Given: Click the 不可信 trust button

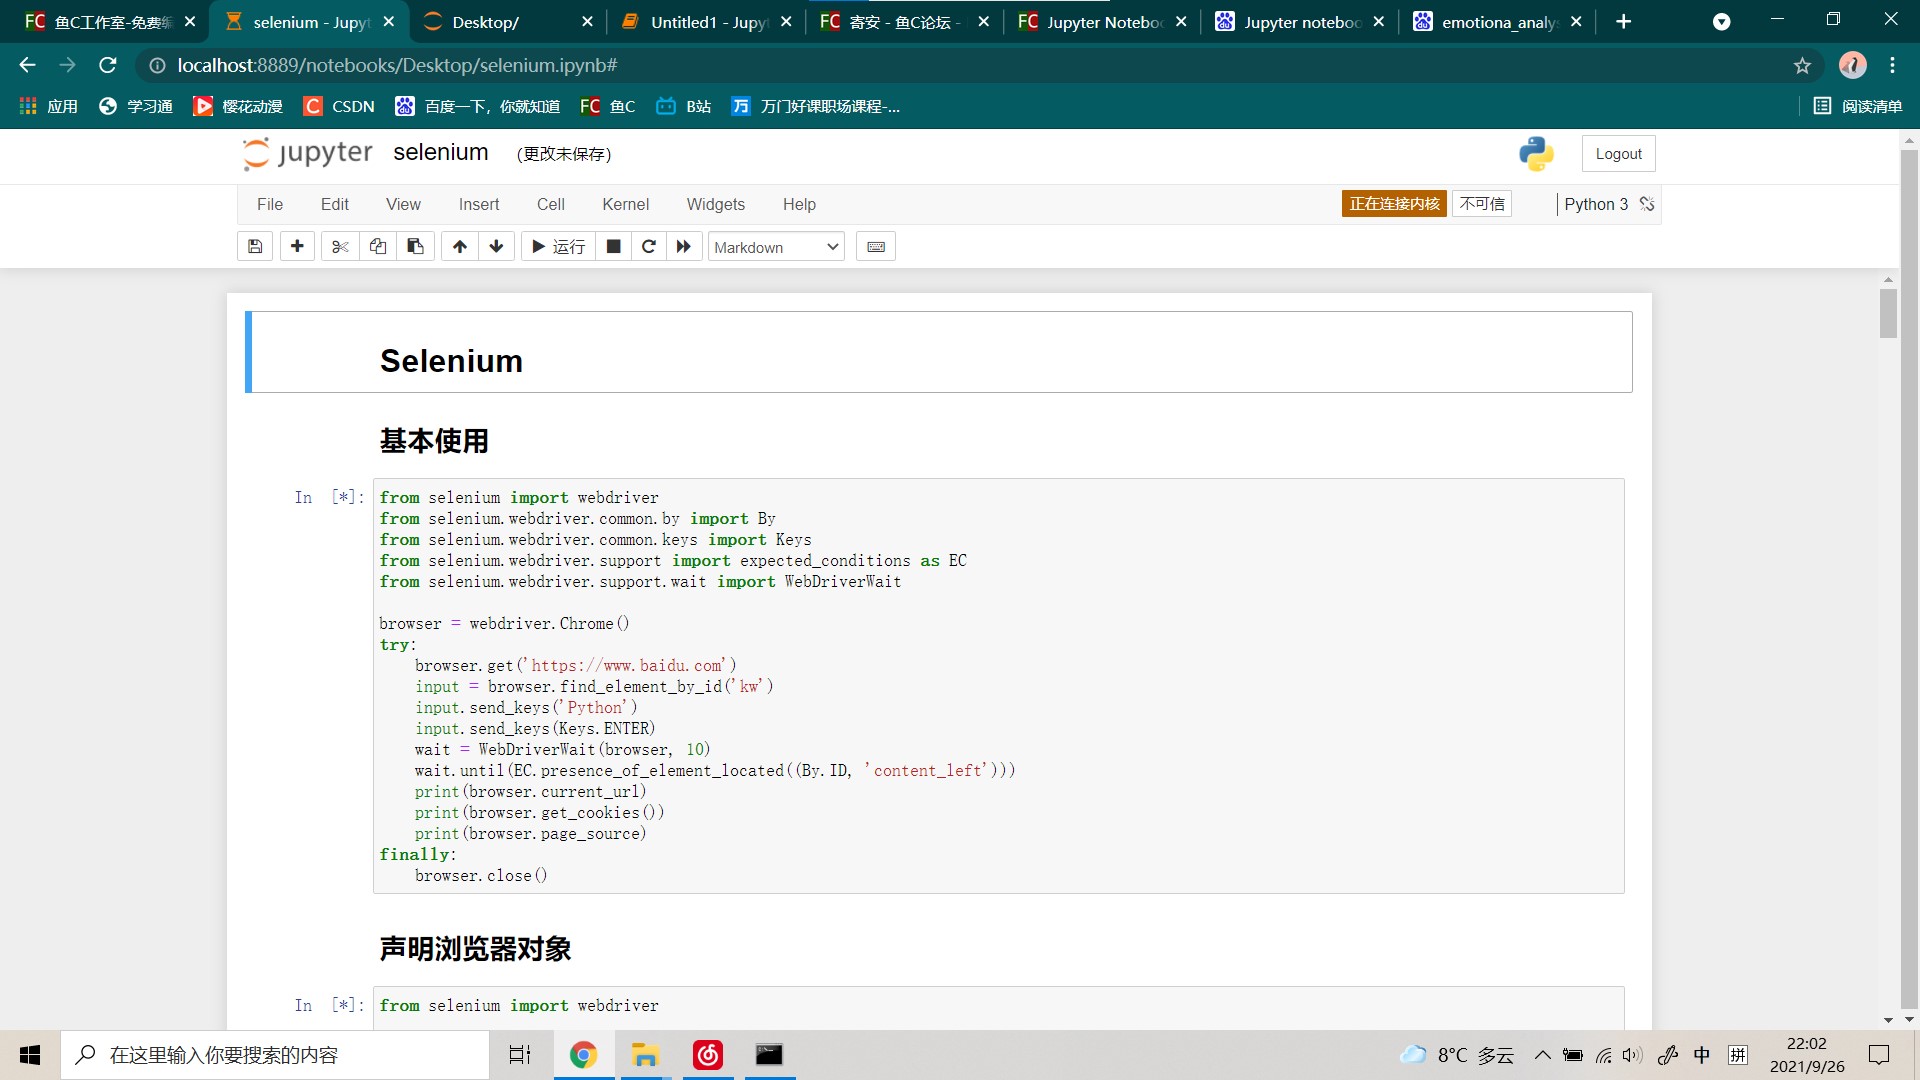Looking at the screenshot, I should click(x=1482, y=204).
